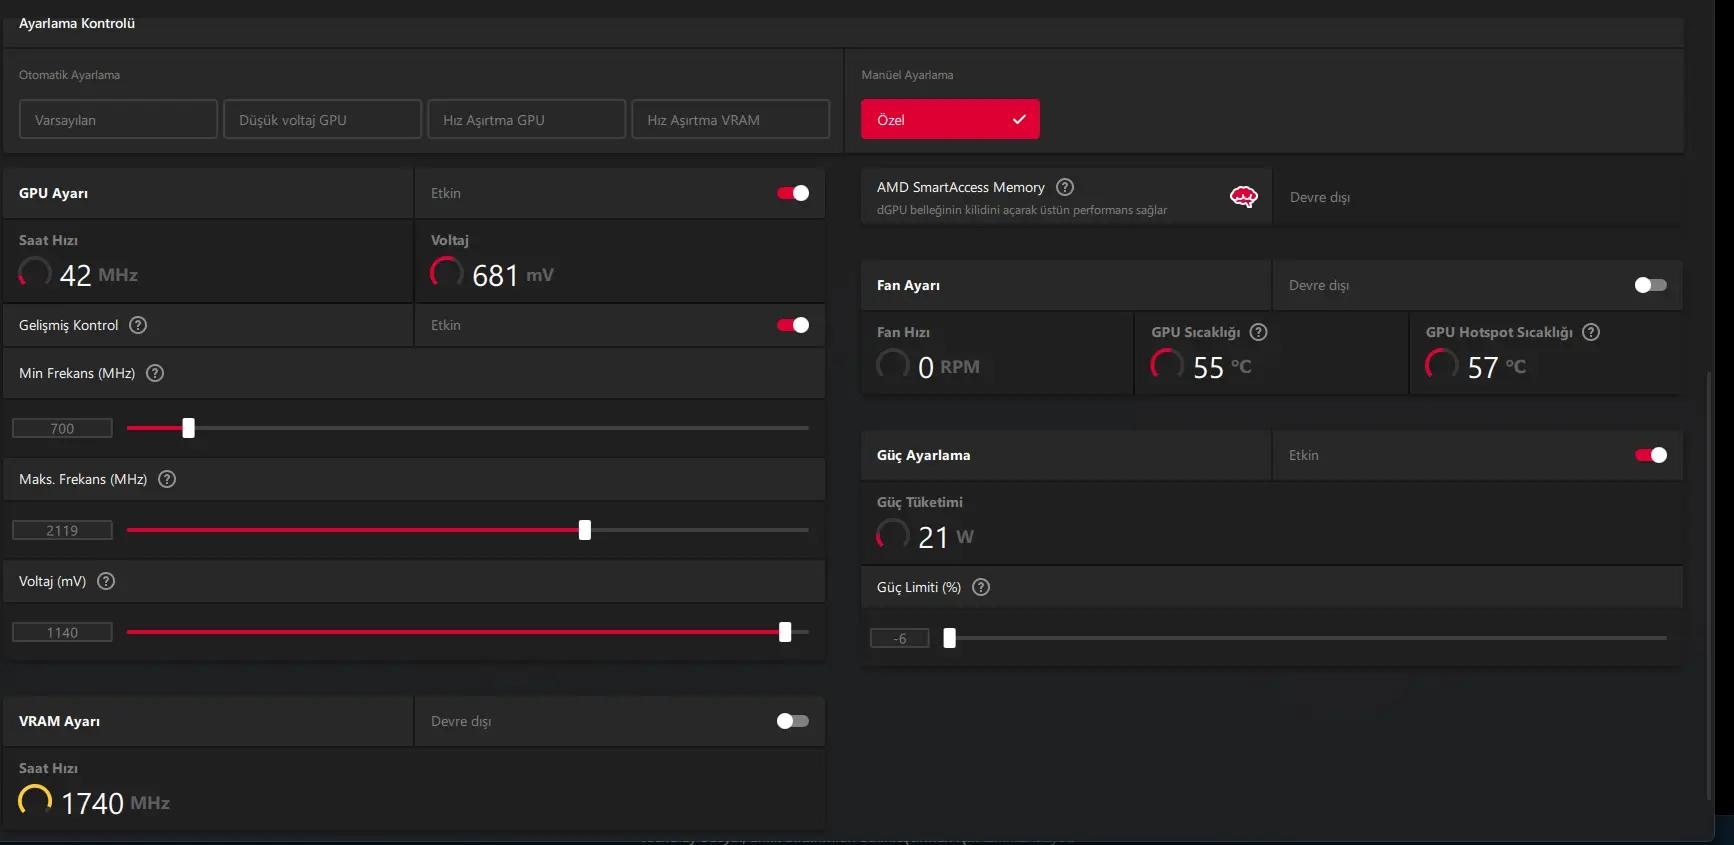The height and width of the screenshot is (845, 1734).
Task: Click help icon beside GPU Hotspot Sıcaklığı
Action: coord(1591,332)
